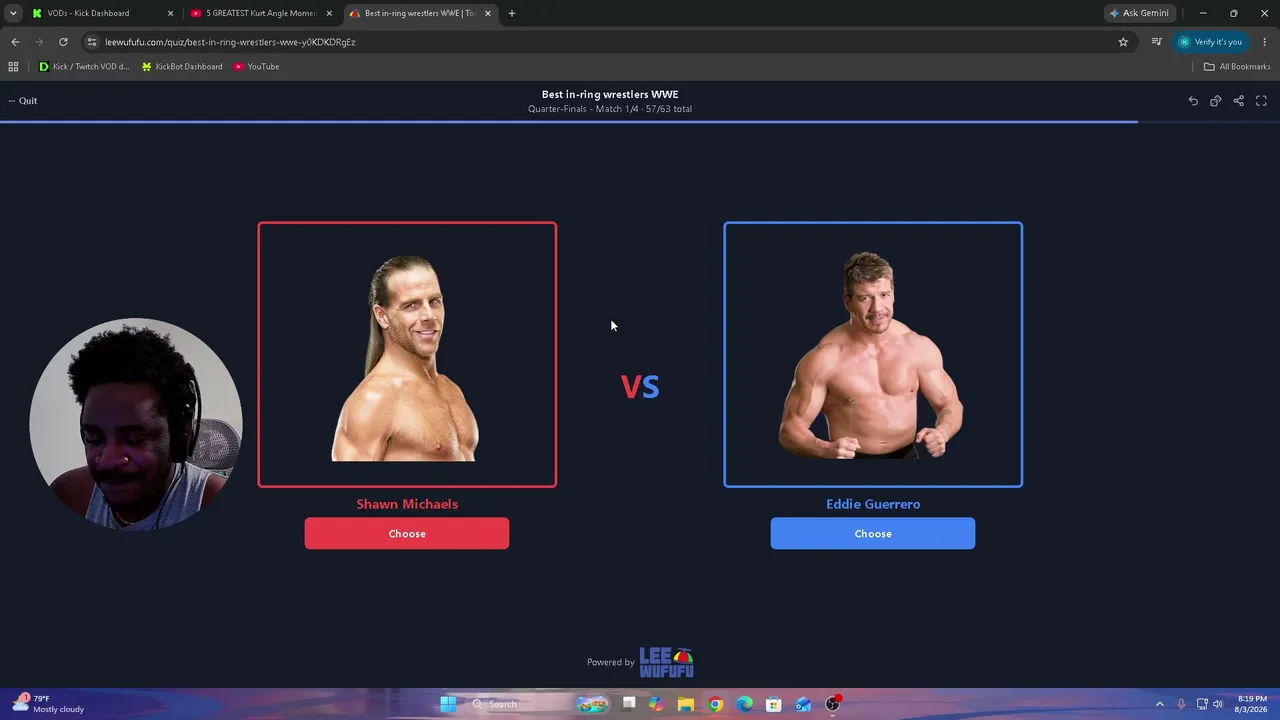Quit the quiz
This screenshot has height=720, width=1280.
click(23, 101)
